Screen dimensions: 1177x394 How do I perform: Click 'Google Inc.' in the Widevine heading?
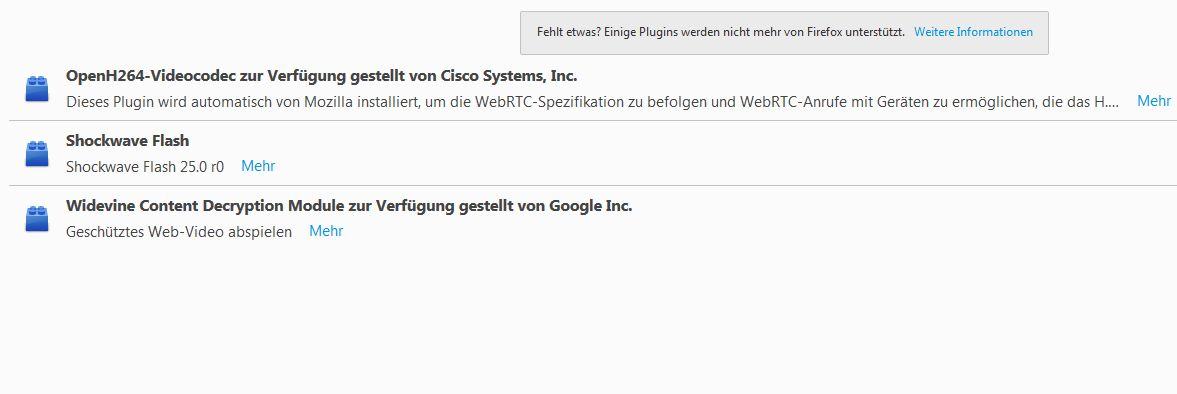point(591,206)
